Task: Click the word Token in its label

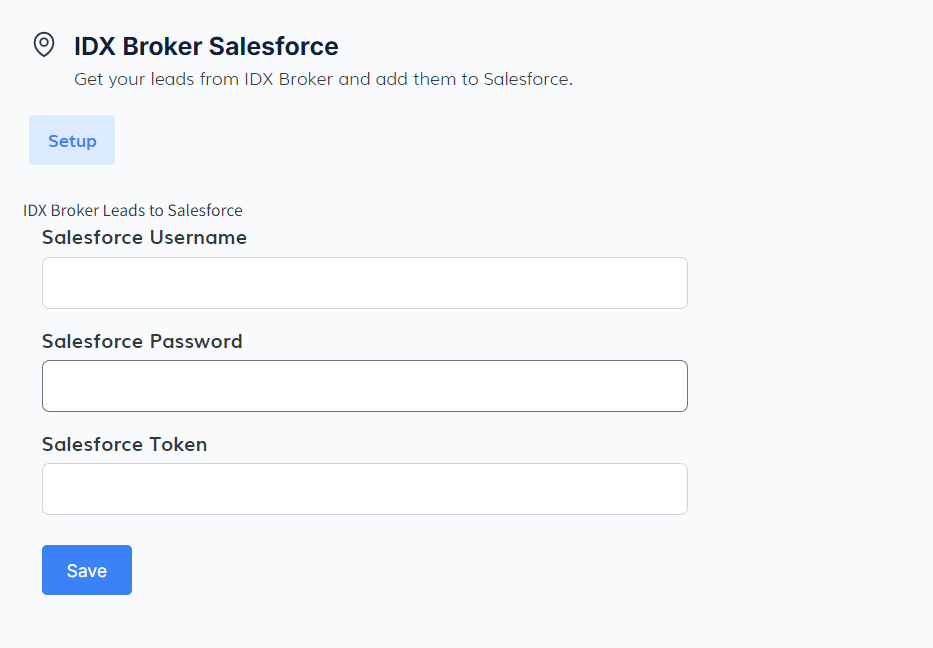Action: pos(178,444)
